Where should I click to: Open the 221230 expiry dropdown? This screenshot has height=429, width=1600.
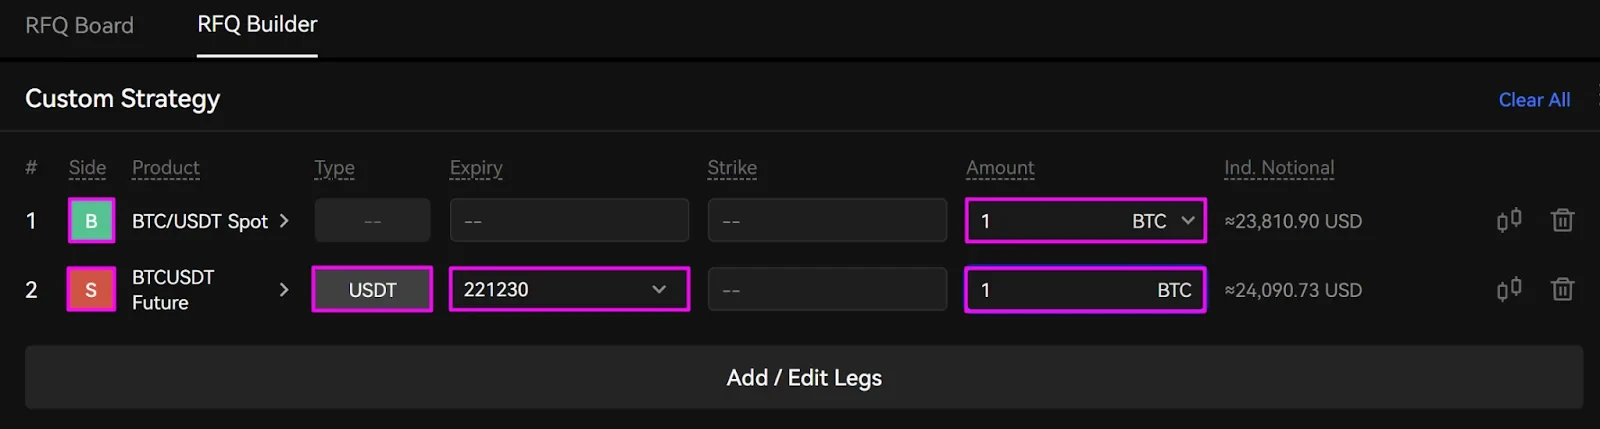coord(569,289)
